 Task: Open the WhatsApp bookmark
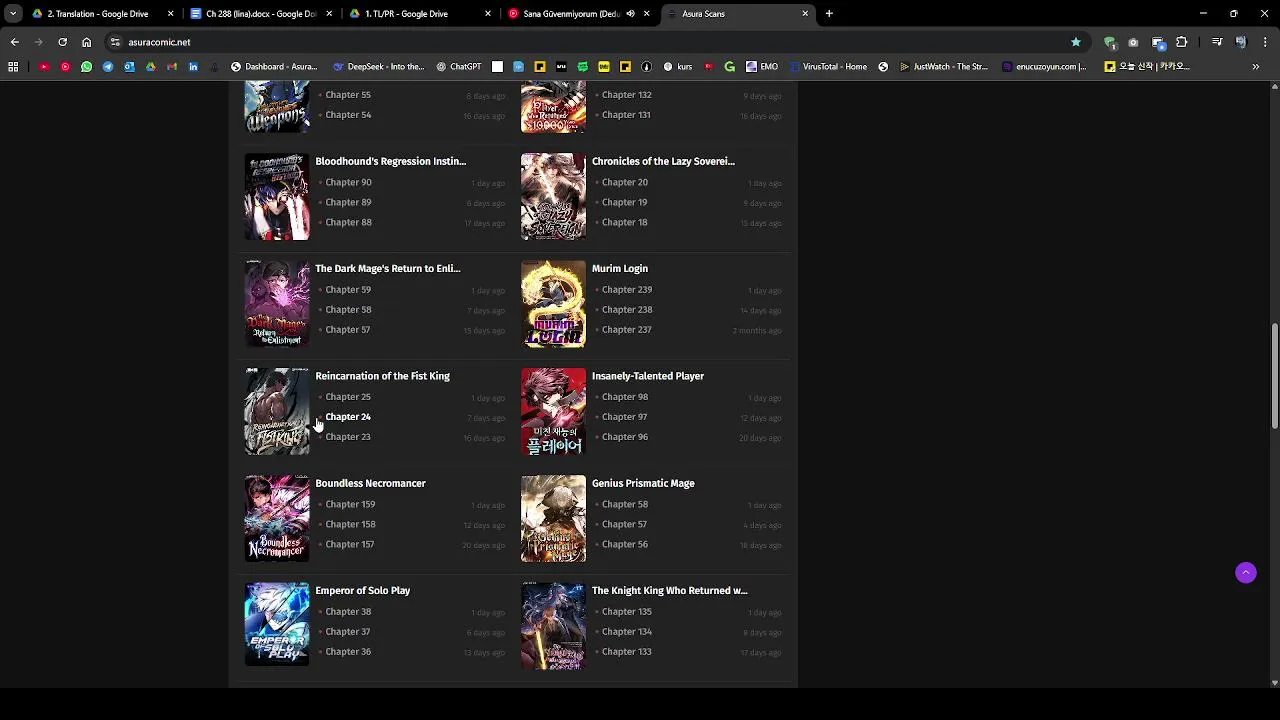tap(86, 67)
